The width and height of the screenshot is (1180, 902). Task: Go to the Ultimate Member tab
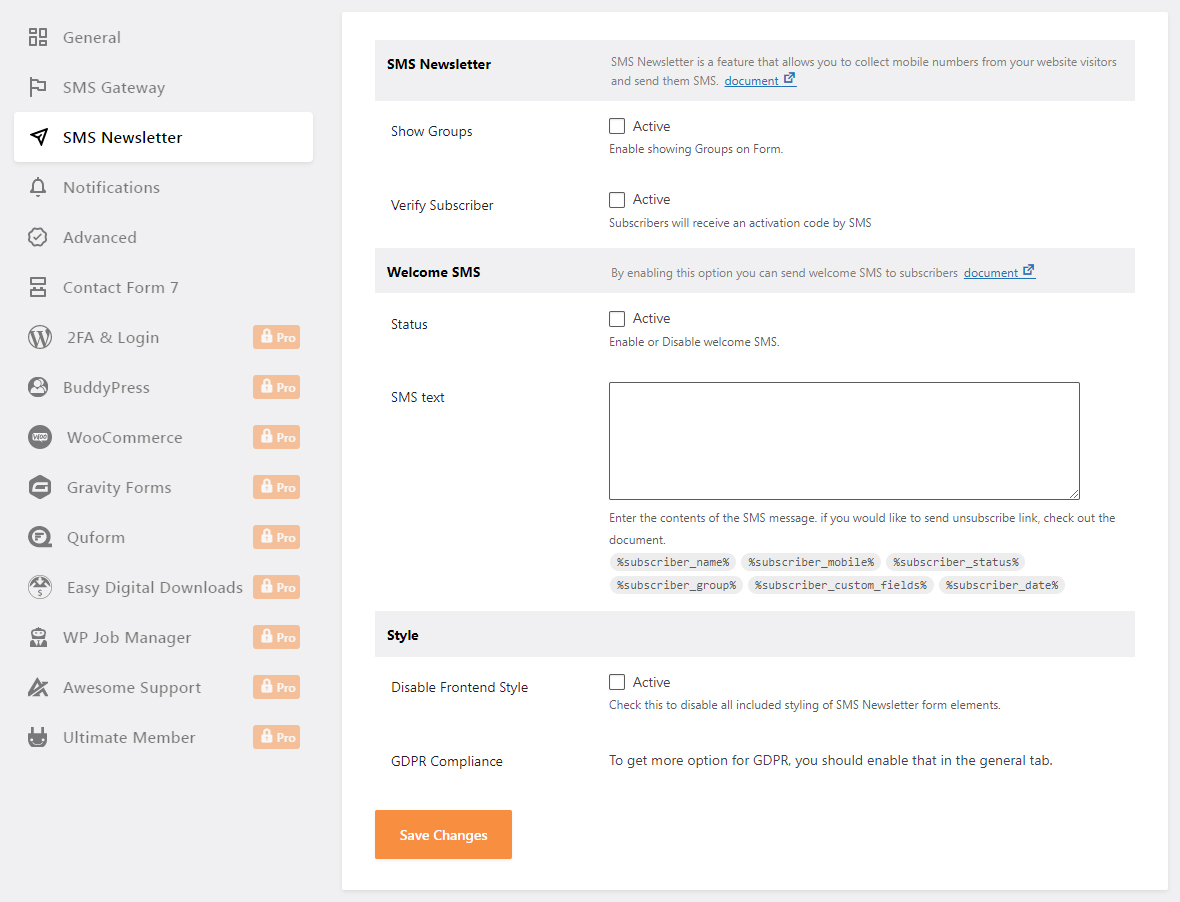point(129,738)
